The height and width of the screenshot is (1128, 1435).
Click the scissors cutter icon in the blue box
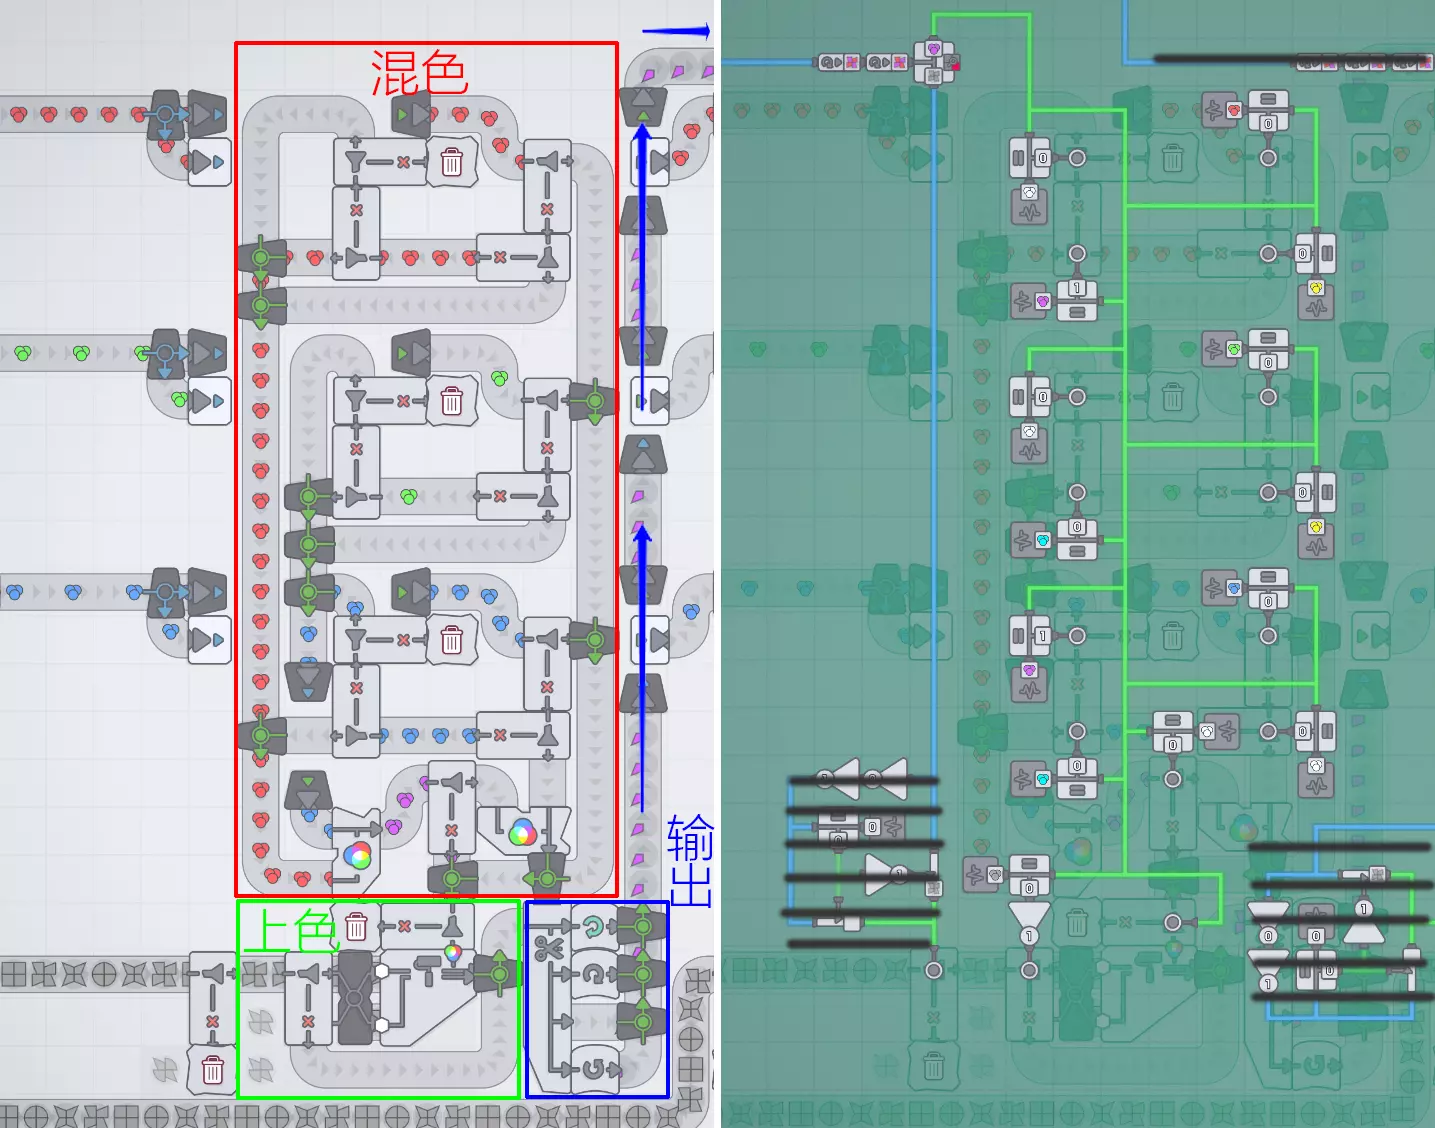pos(548,947)
